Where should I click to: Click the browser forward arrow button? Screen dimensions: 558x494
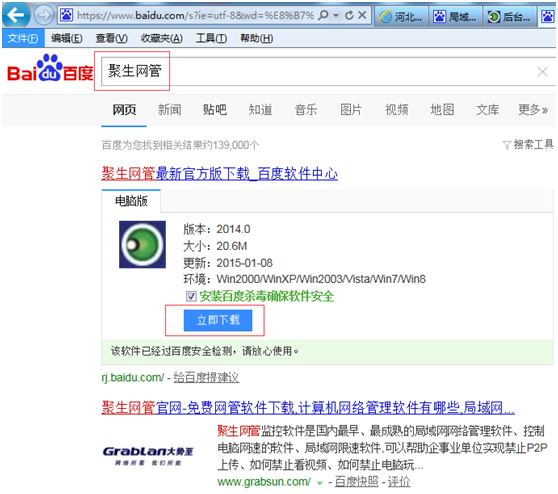click(43, 15)
